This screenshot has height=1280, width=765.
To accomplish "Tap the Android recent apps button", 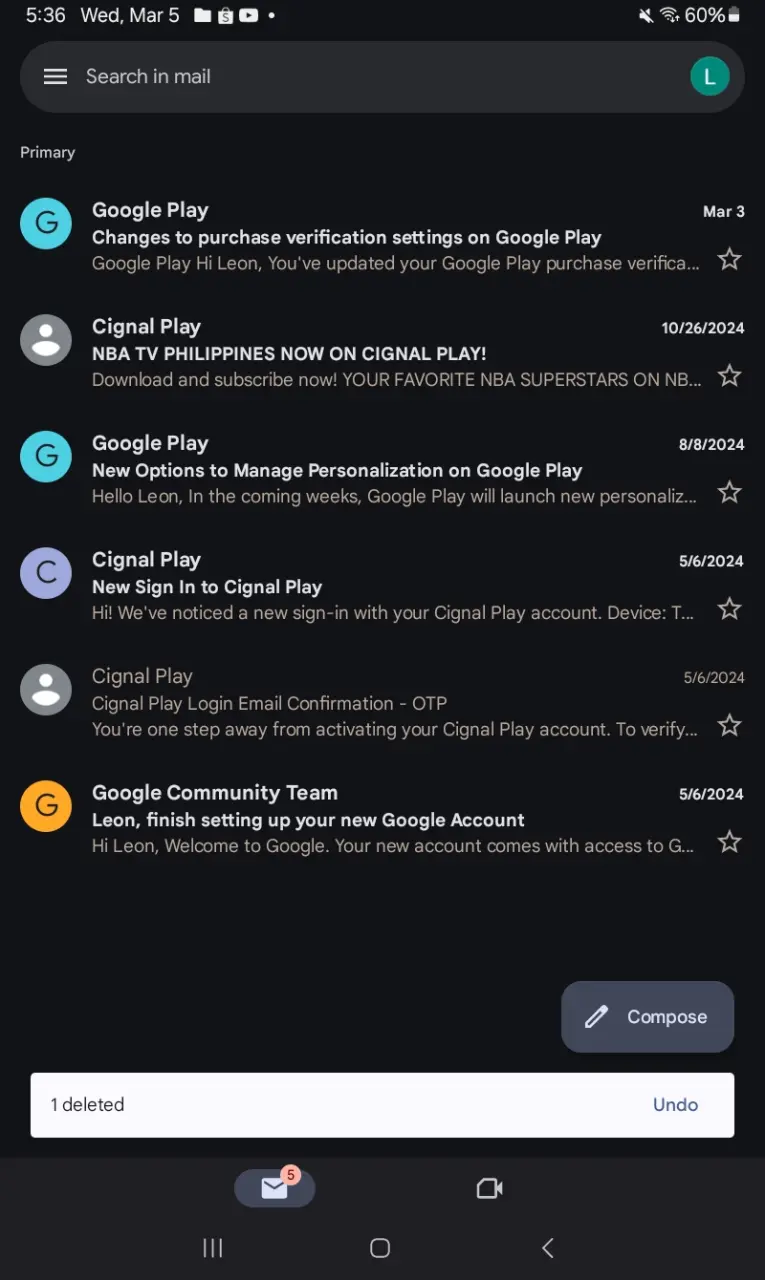I will pyautogui.click(x=213, y=1247).
